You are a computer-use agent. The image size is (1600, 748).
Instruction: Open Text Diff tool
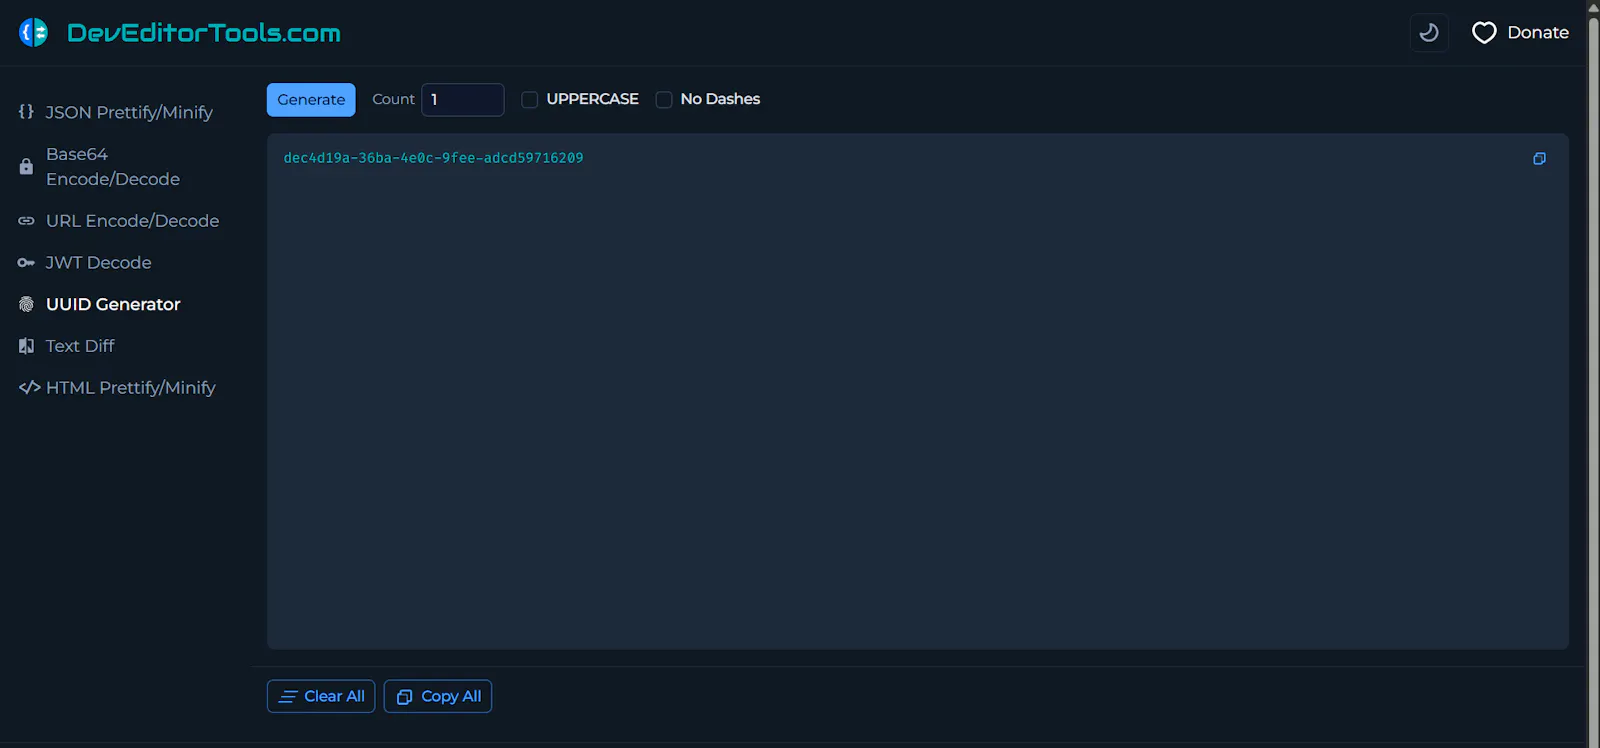coord(80,346)
